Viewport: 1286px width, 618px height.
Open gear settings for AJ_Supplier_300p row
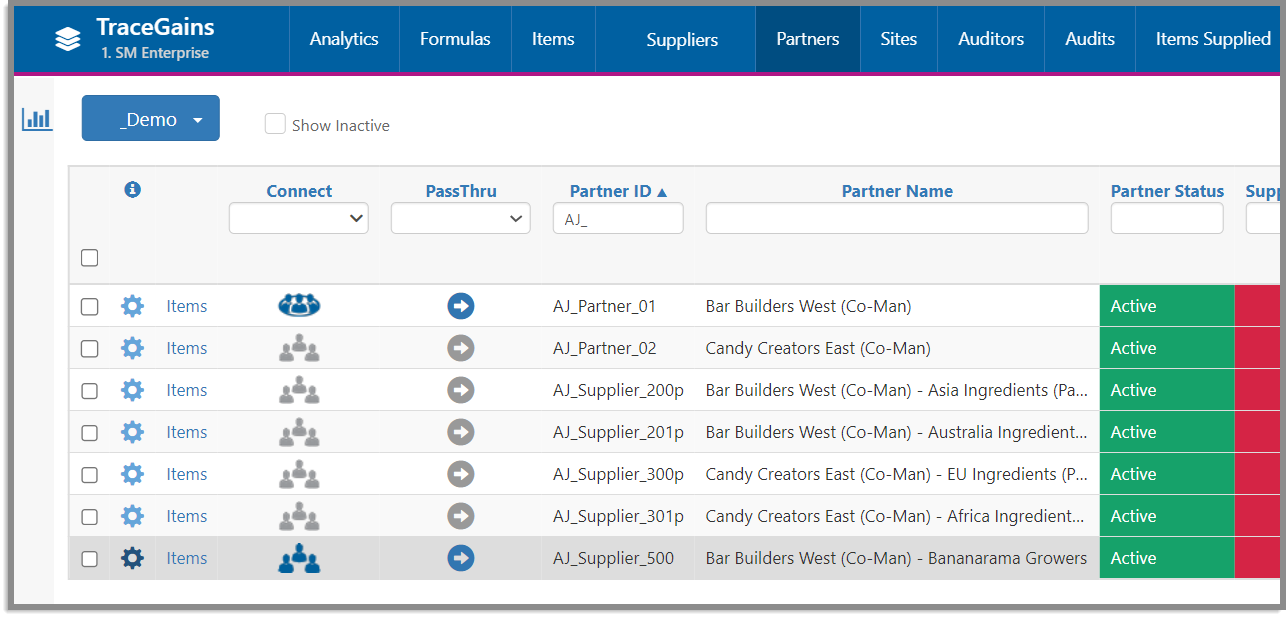point(132,474)
